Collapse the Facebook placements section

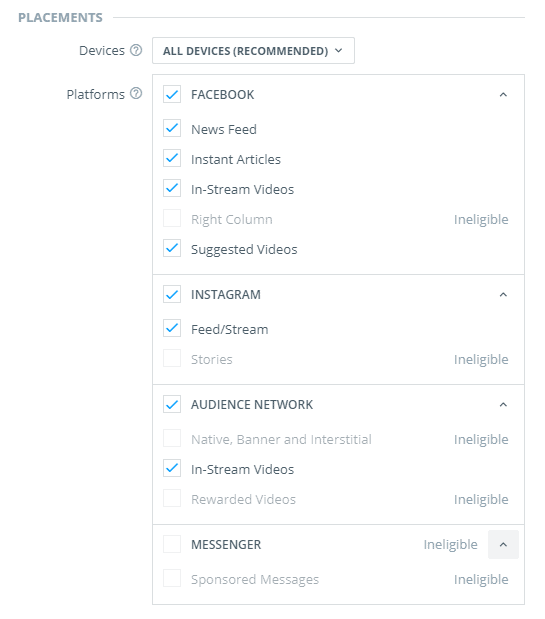[x=503, y=95]
